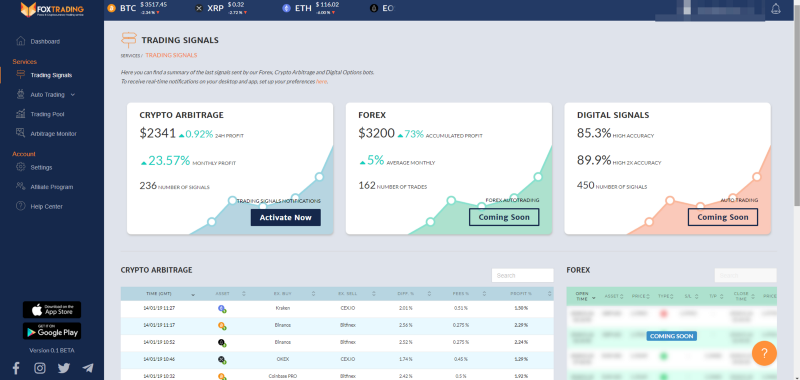The width and height of the screenshot is (800, 380).
Task: Click the Forex table search field
Action: point(745,275)
